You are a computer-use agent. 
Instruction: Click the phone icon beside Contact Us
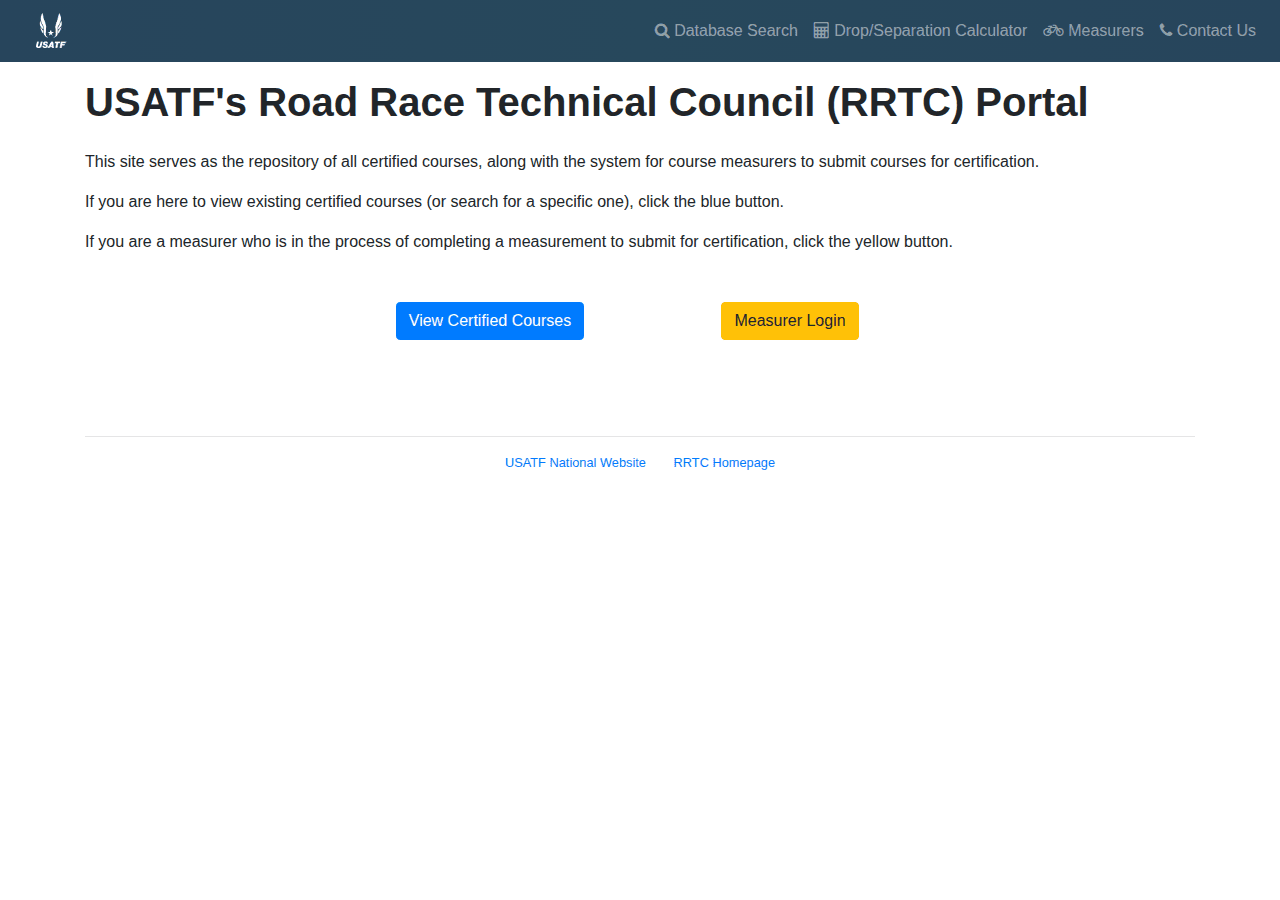coord(1166,30)
